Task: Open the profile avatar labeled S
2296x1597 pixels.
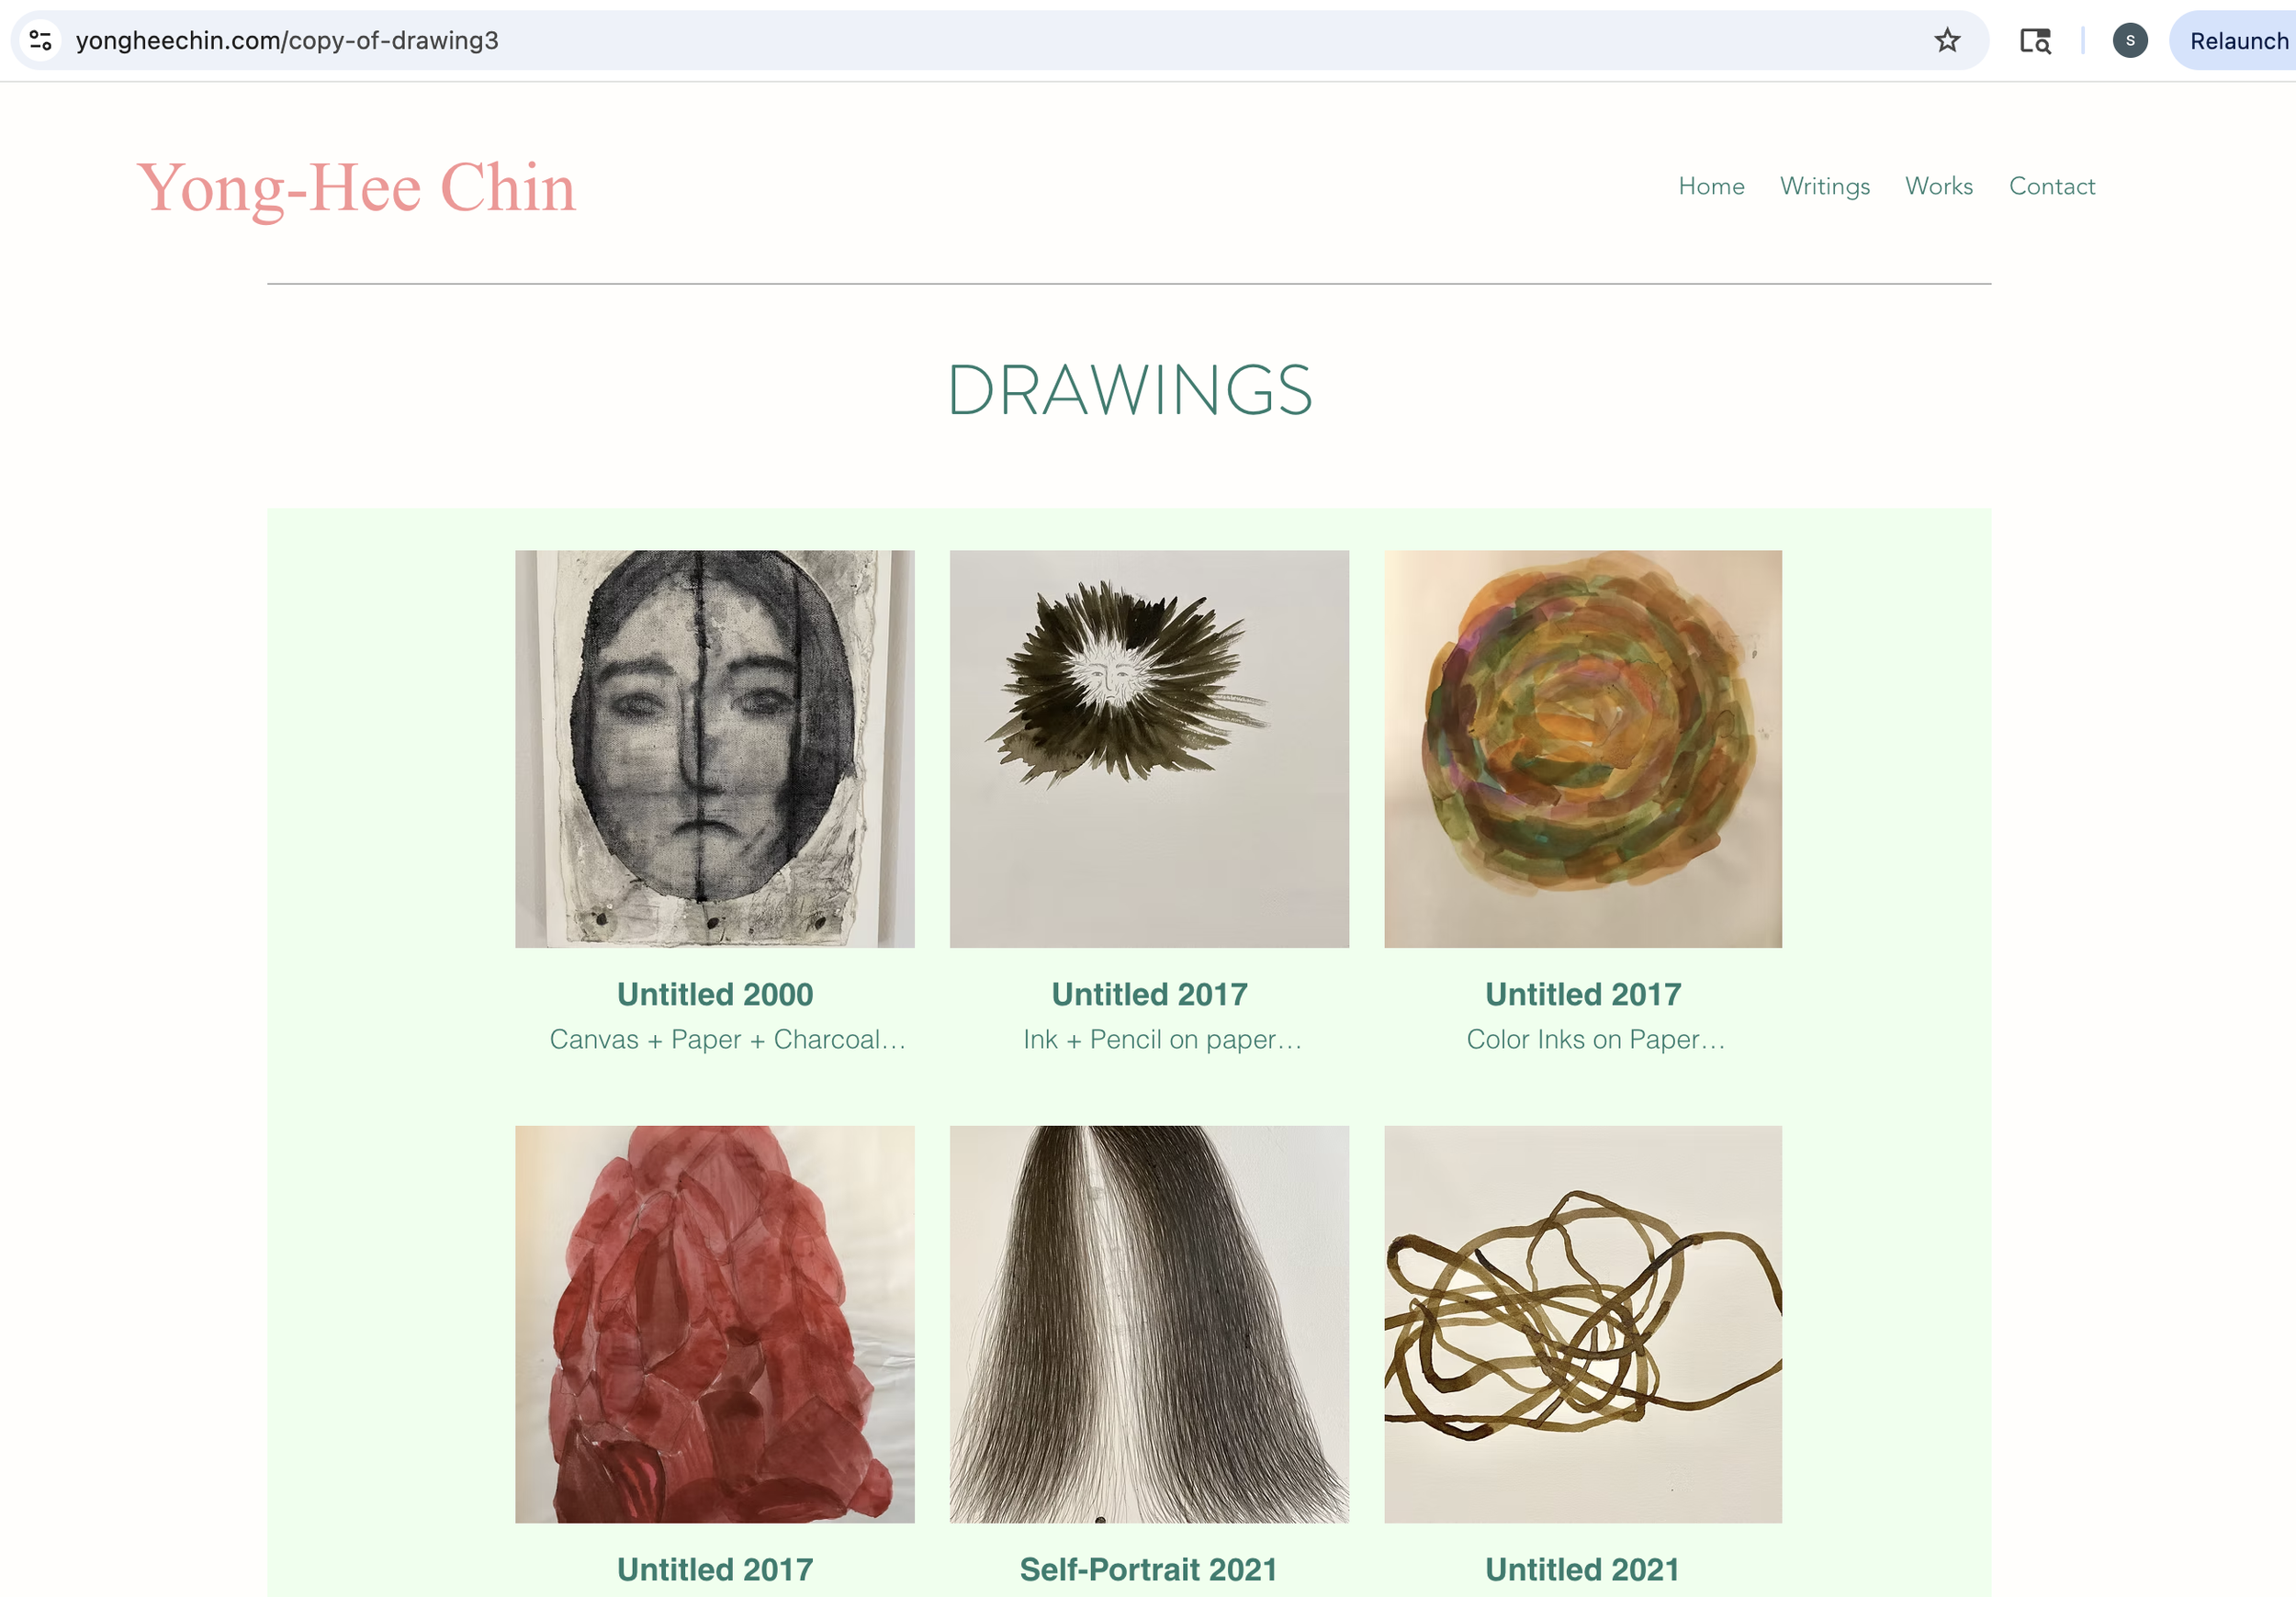Action: click(x=2130, y=40)
